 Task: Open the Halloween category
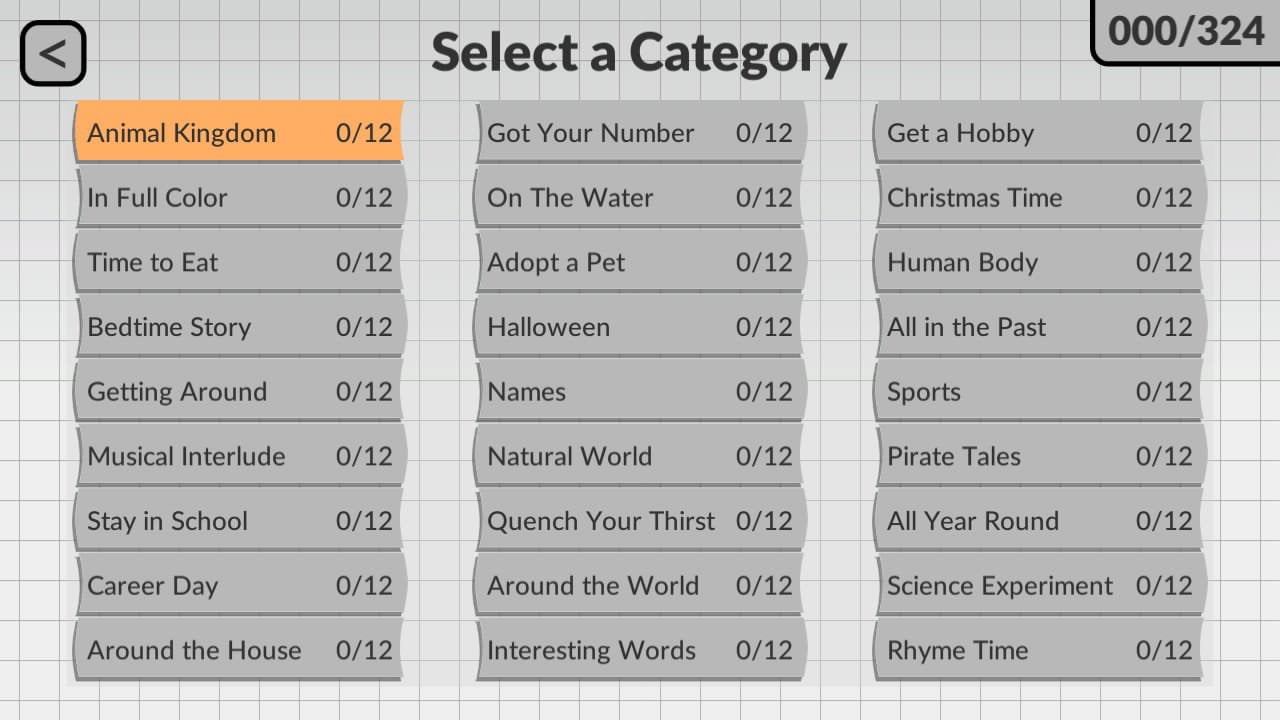pos(639,327)
